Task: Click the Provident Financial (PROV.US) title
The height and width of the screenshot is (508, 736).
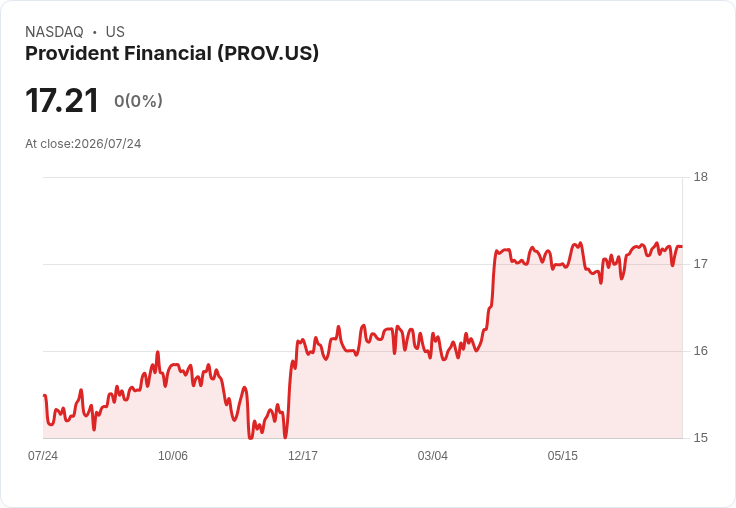Action: [172, 54]
